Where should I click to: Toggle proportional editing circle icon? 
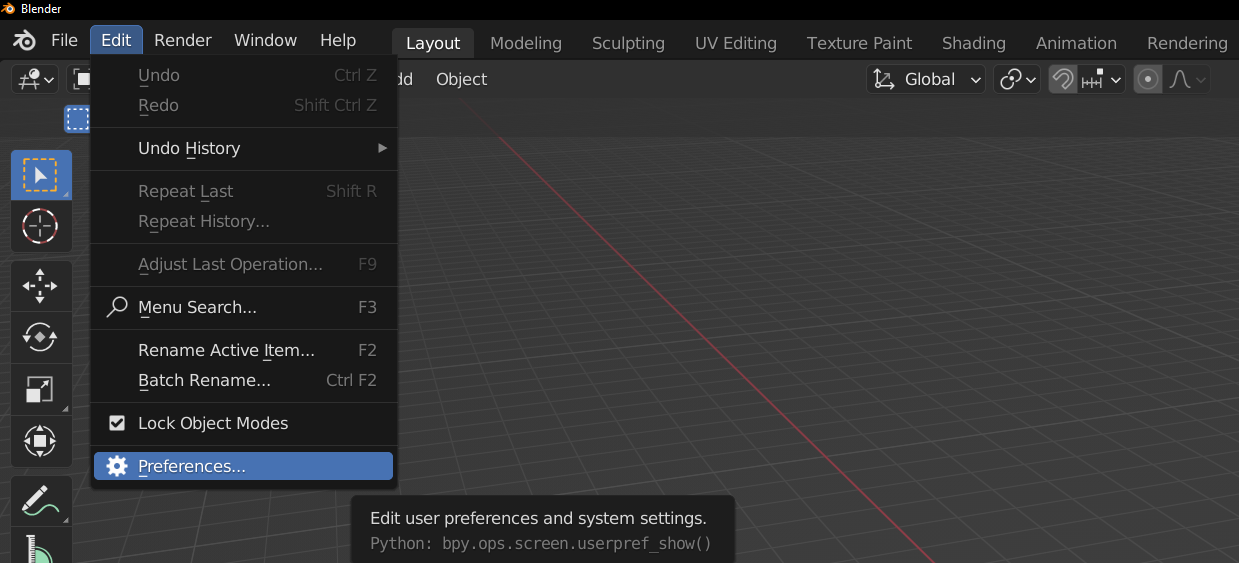tap(1148, 79)
